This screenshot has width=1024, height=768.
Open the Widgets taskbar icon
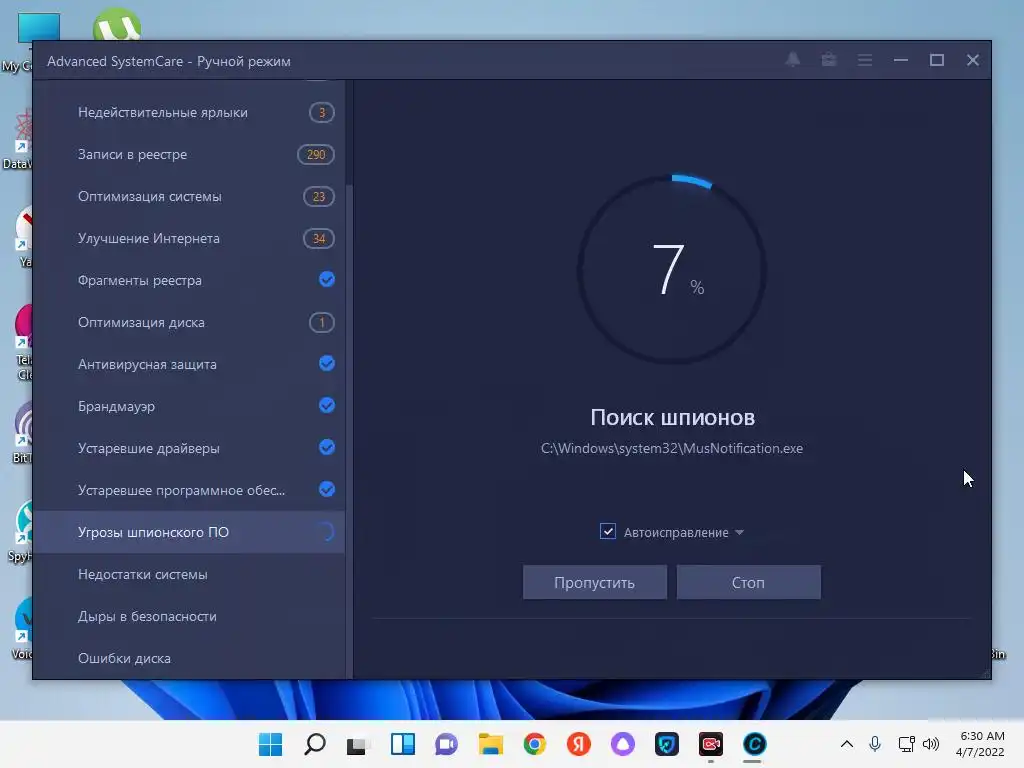coord(403,744)
